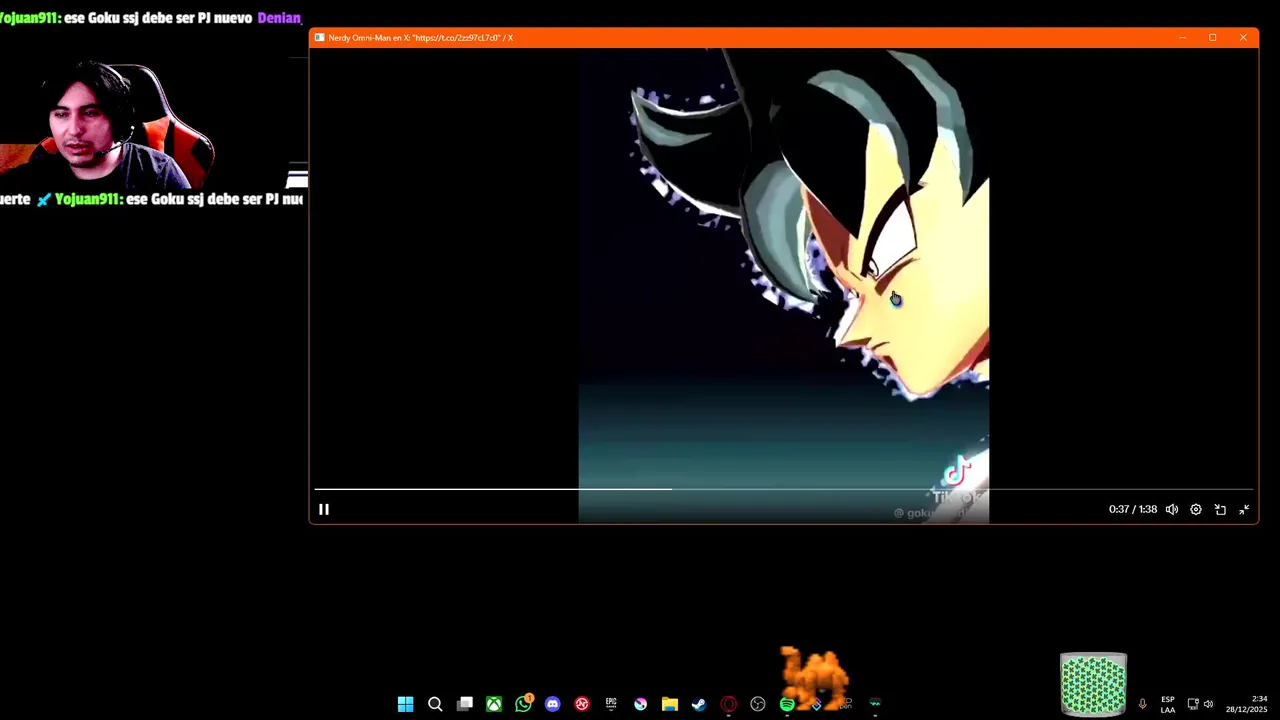
Task: Open Task View from the taskbar
Action: pos(465,704)
